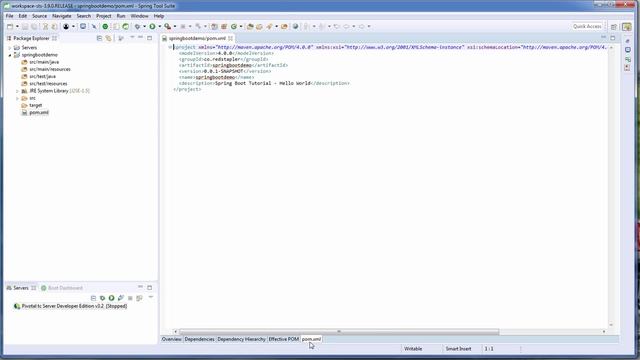The width and height of the screenshot is (640, 360).
Task: Click the Debug toolbar icon
Action: (138, 27)
